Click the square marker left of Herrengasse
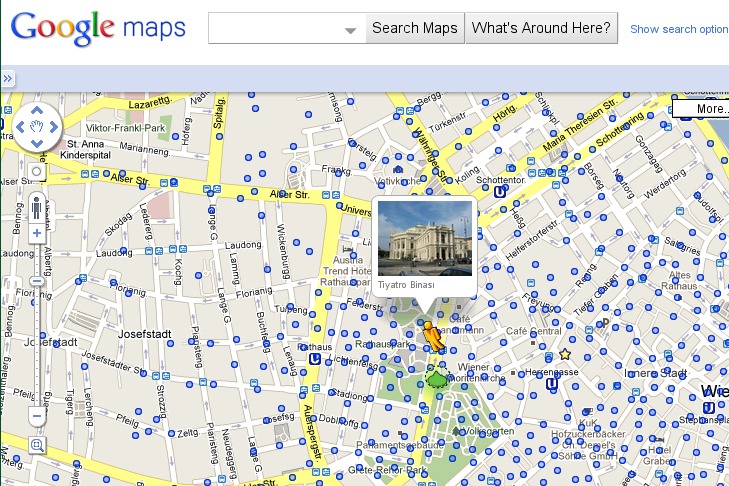Screen dimensions: 729x486 (x=513, y=373)
